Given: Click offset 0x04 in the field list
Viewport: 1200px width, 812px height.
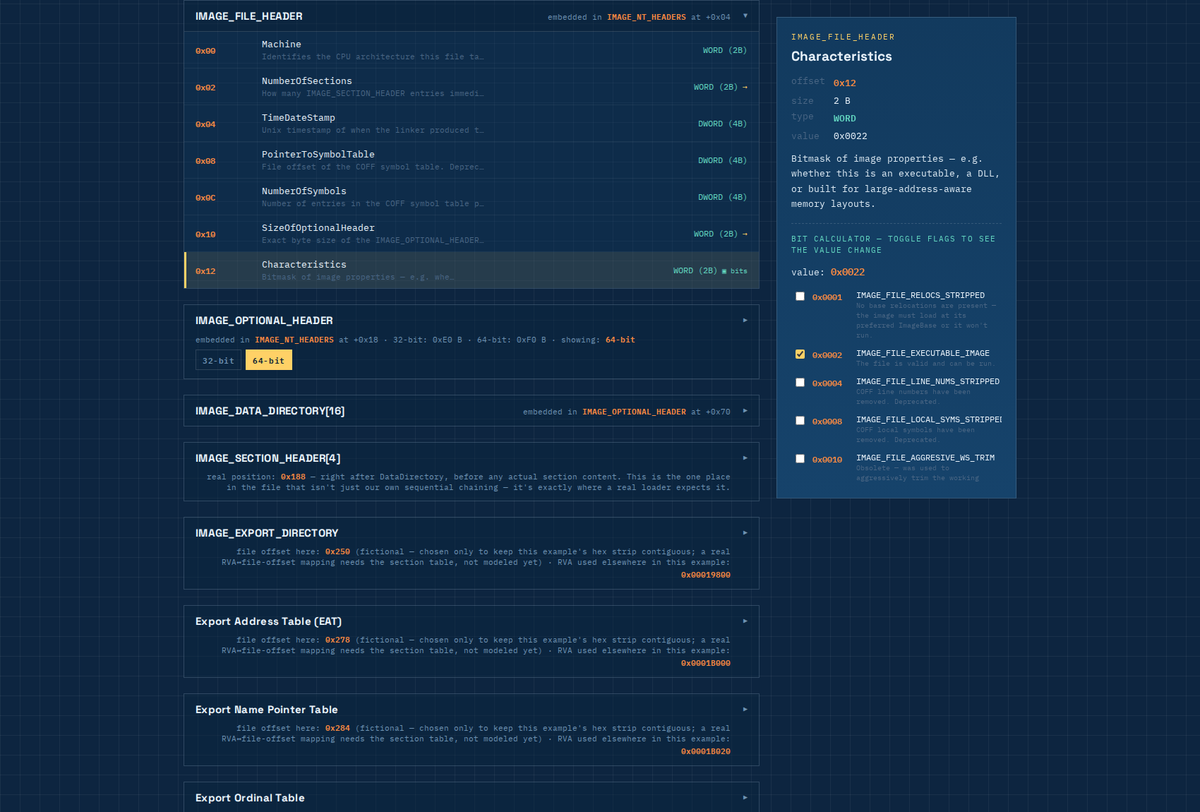Looking at the screenshot, I should tap(205, 124).
